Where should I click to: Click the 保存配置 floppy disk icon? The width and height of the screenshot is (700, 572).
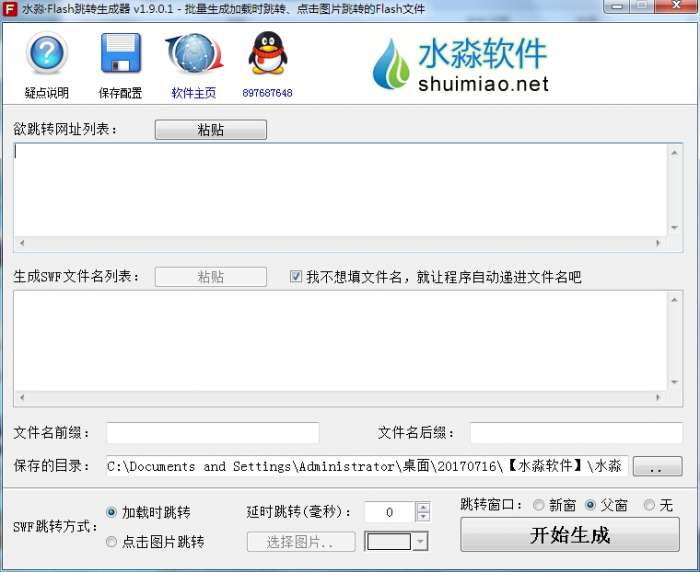[121, 53]
